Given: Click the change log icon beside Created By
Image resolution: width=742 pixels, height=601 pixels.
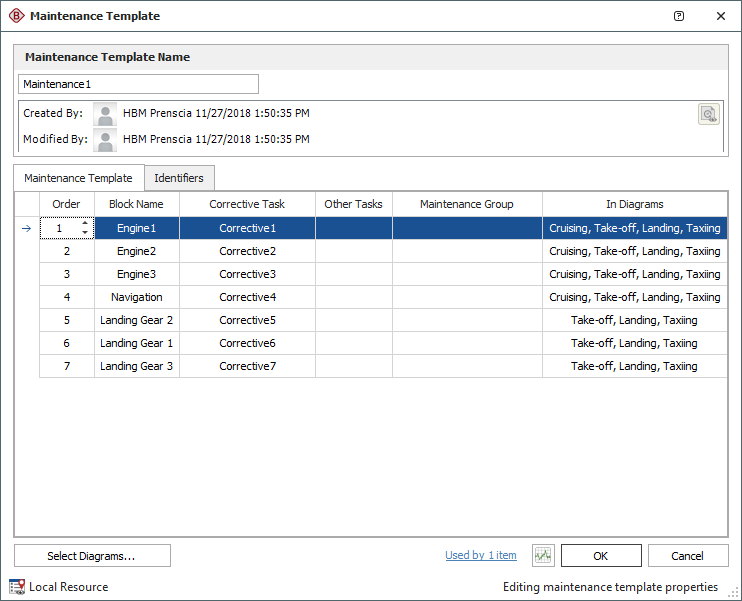Looking at the screenshot, I should (708, 114).
